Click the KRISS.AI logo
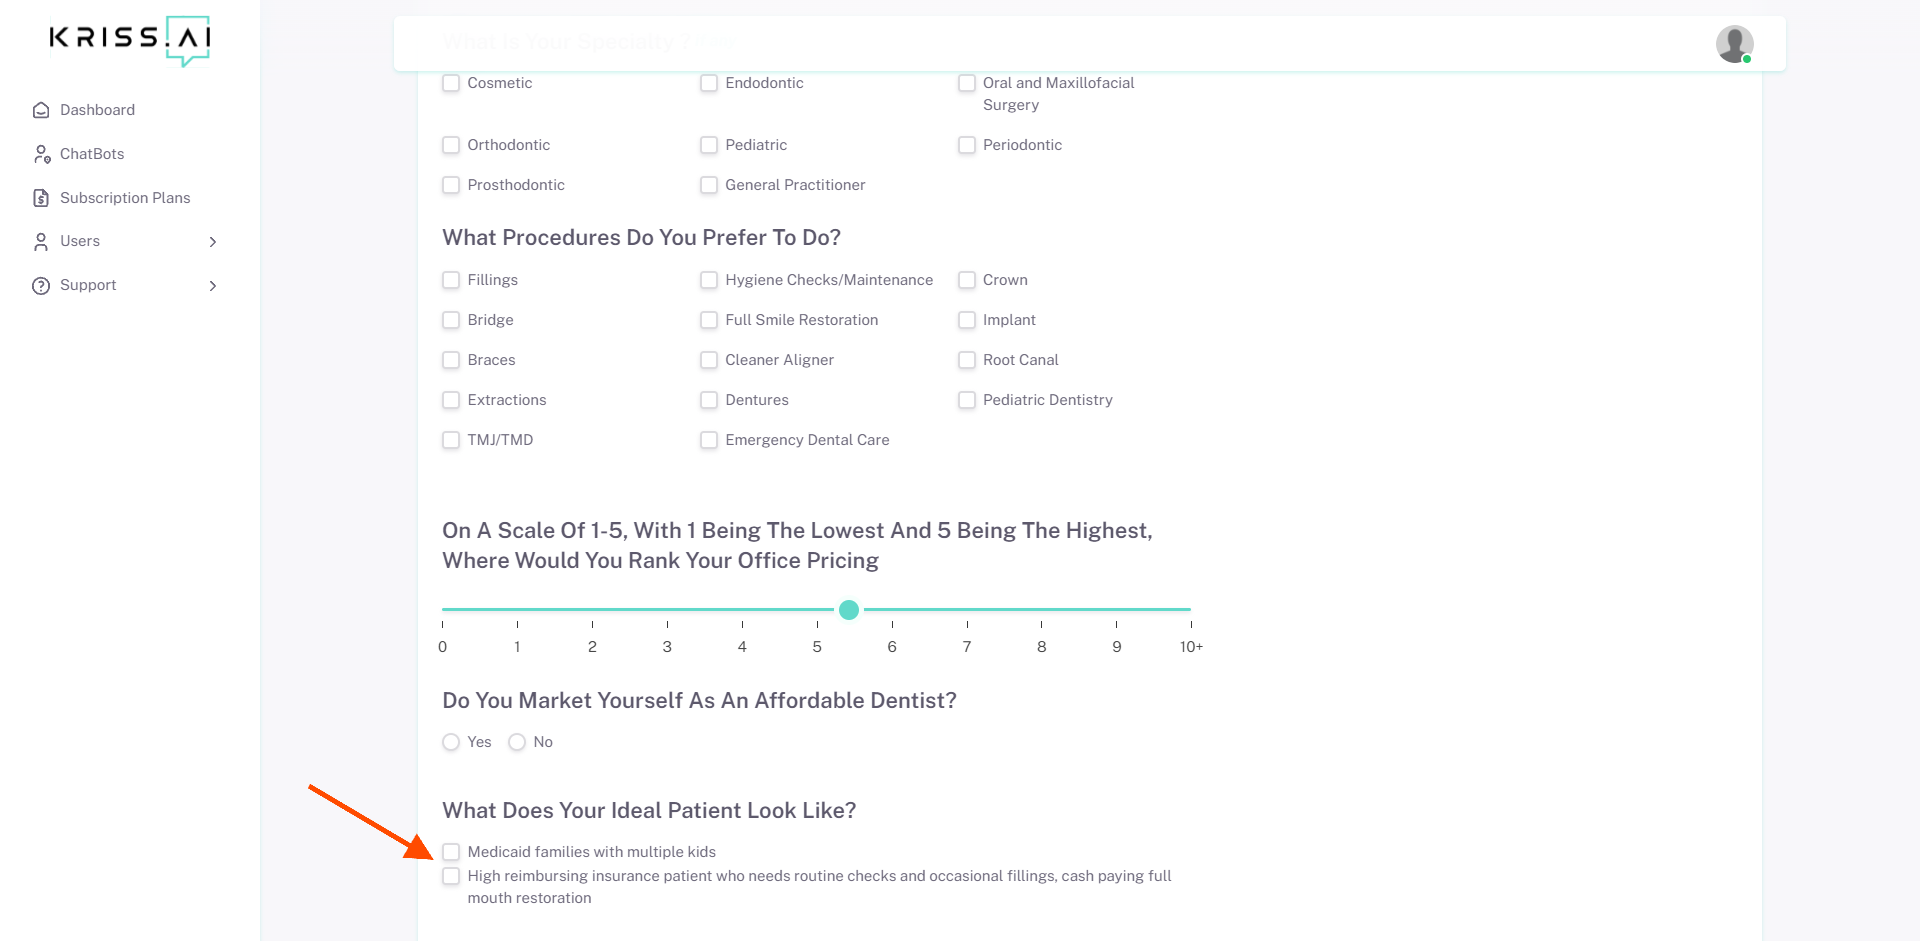Image resolution: width=1920 pixels, height=941 pixels. coord(130,40)
